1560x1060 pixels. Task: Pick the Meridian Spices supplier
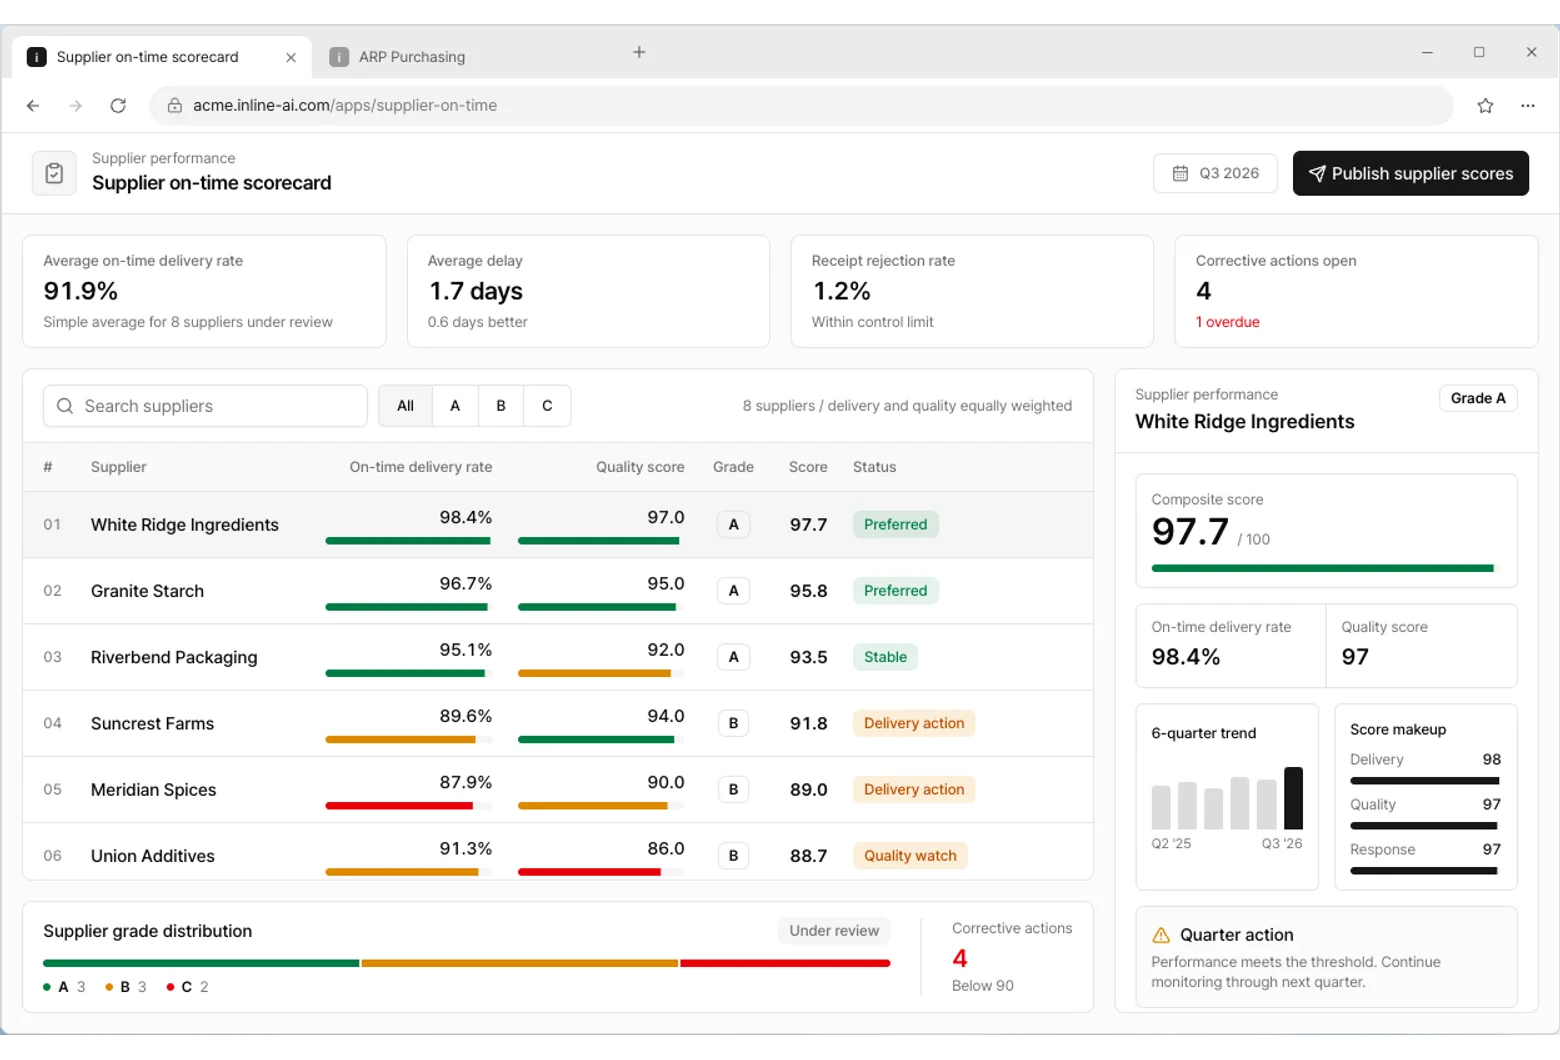coord(558,789)
